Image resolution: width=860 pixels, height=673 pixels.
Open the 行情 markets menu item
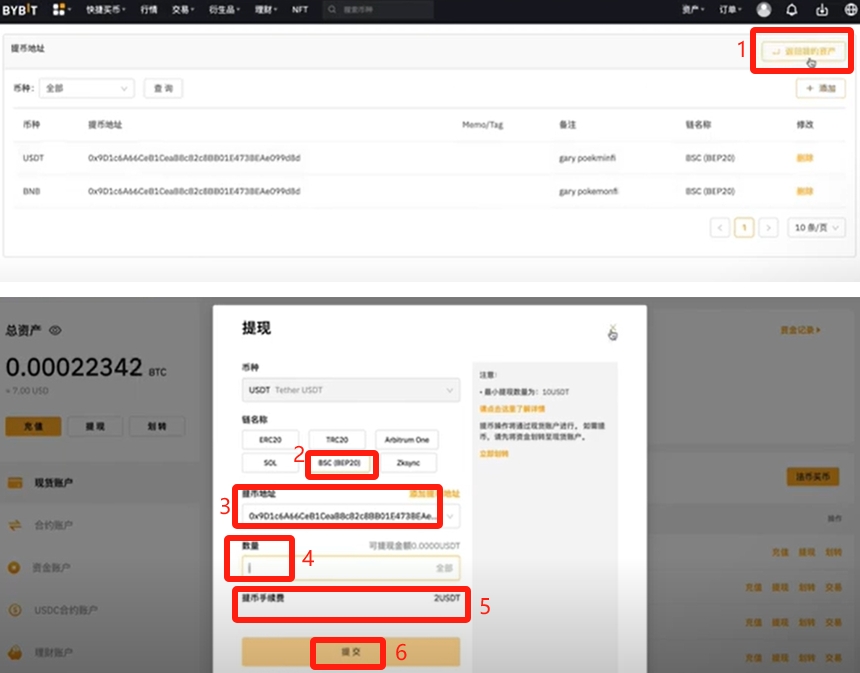point(149,9)
